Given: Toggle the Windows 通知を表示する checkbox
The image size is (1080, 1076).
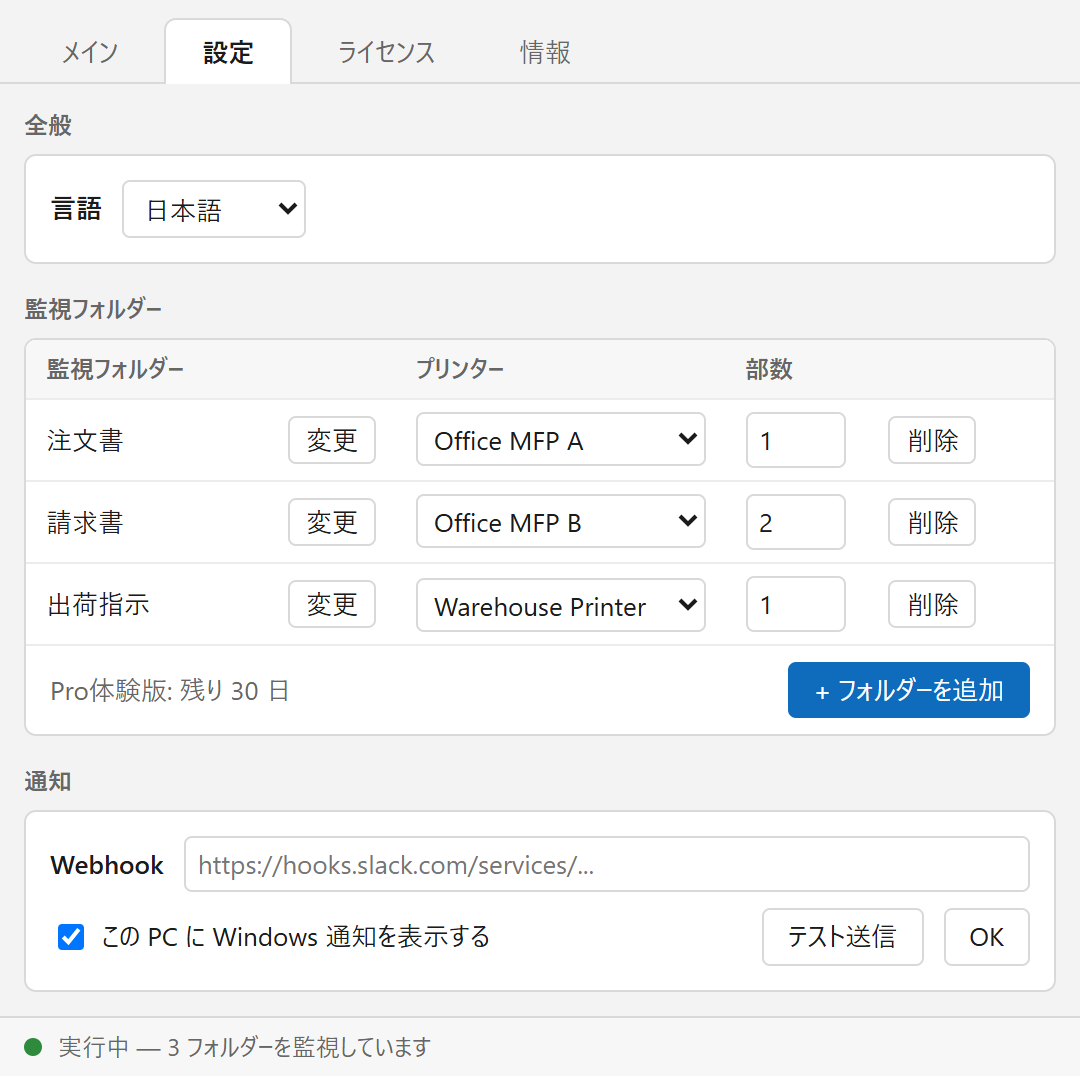Looking at the screenshot, I should tap(71, 937).
